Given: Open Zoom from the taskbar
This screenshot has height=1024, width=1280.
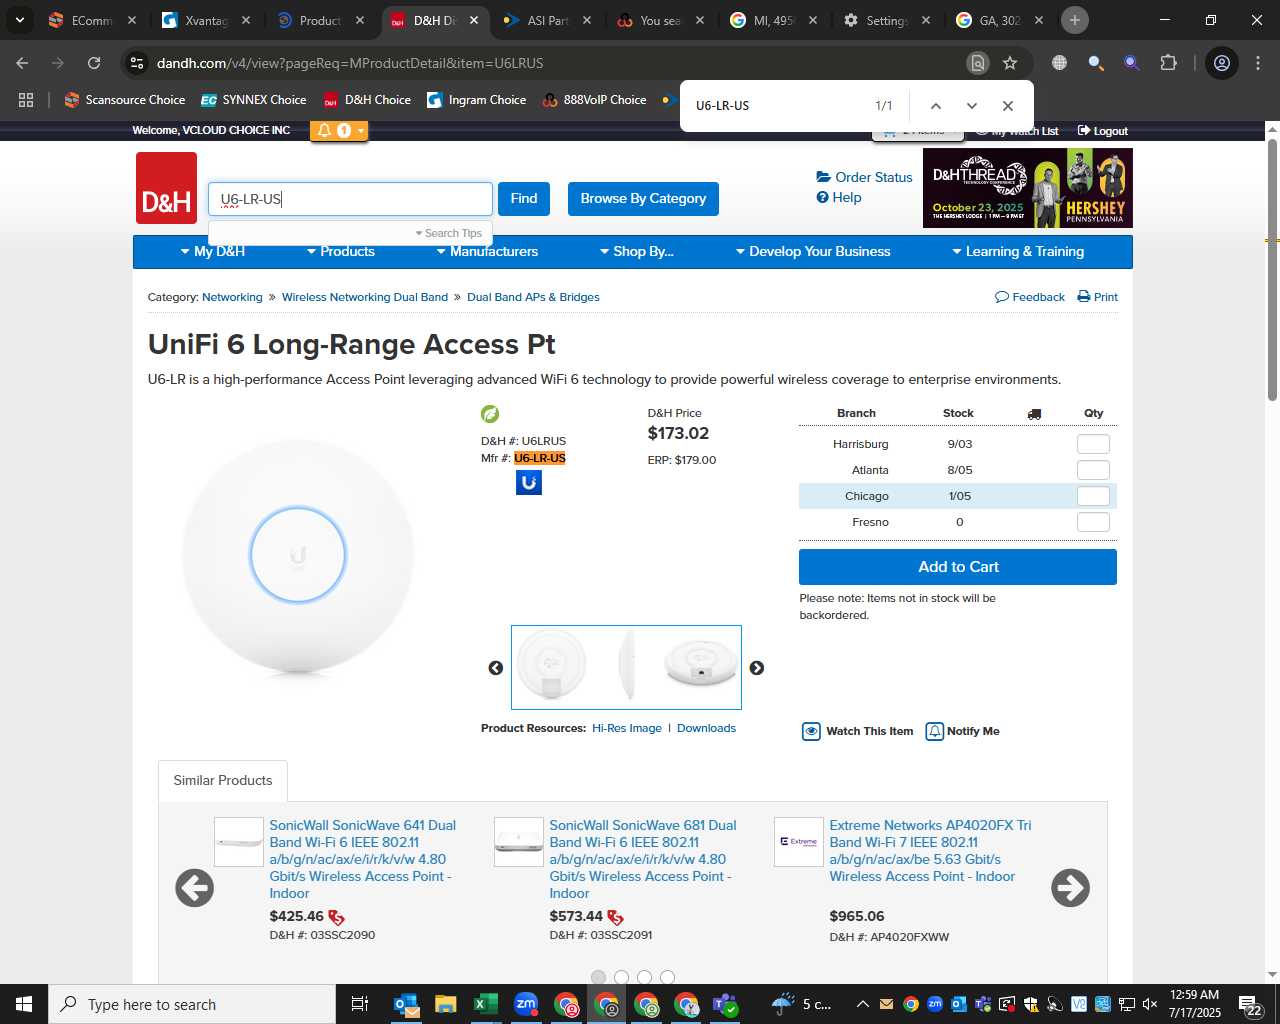Looking at the screenshot, I should 526,1004.
